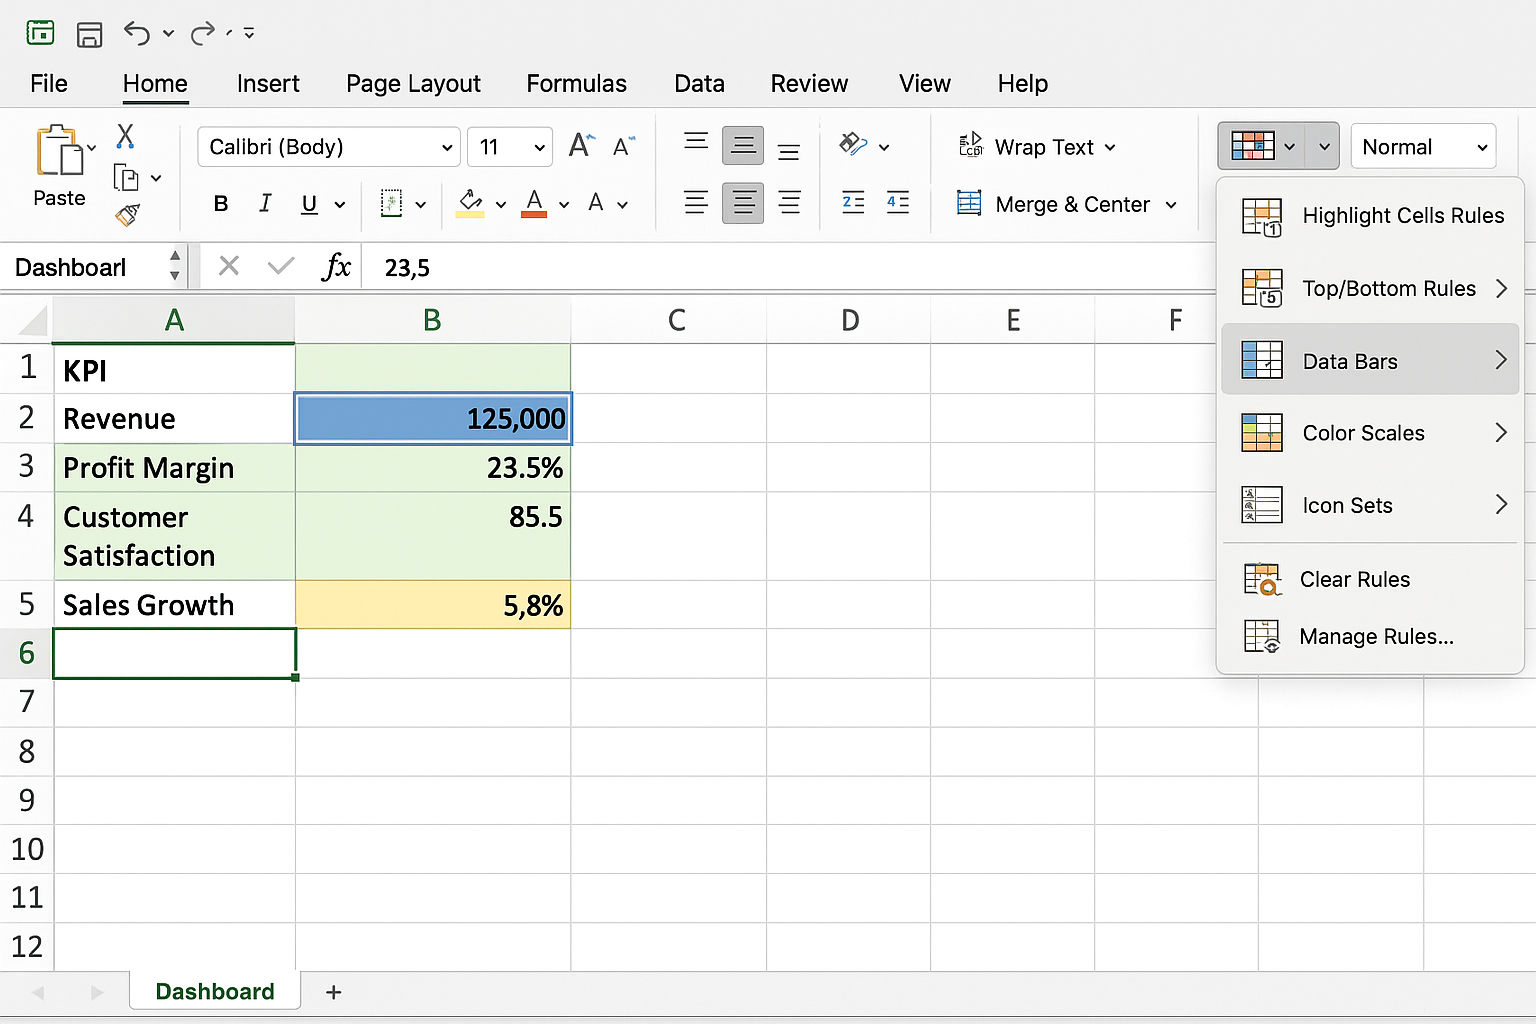Open the Normal cell style dropdown
1536x1024 pixels.
(1423, 147)
